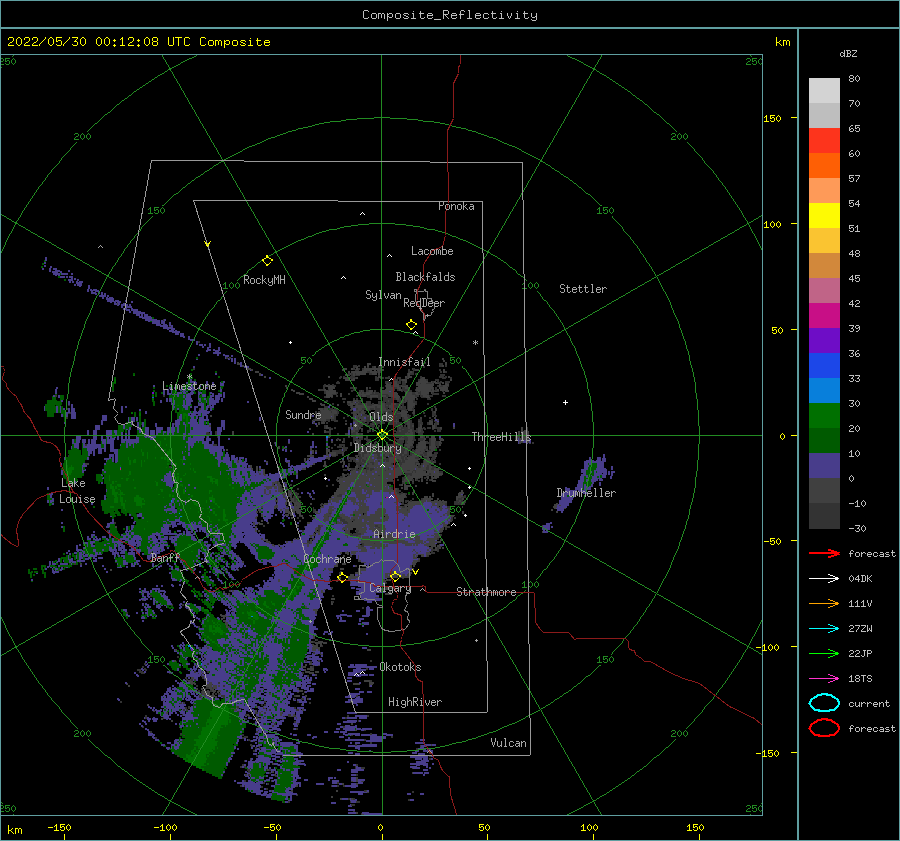900x841 pixels.
Task: Click the Composite_Reflectivity title text
Action: [x=450, y=15]
